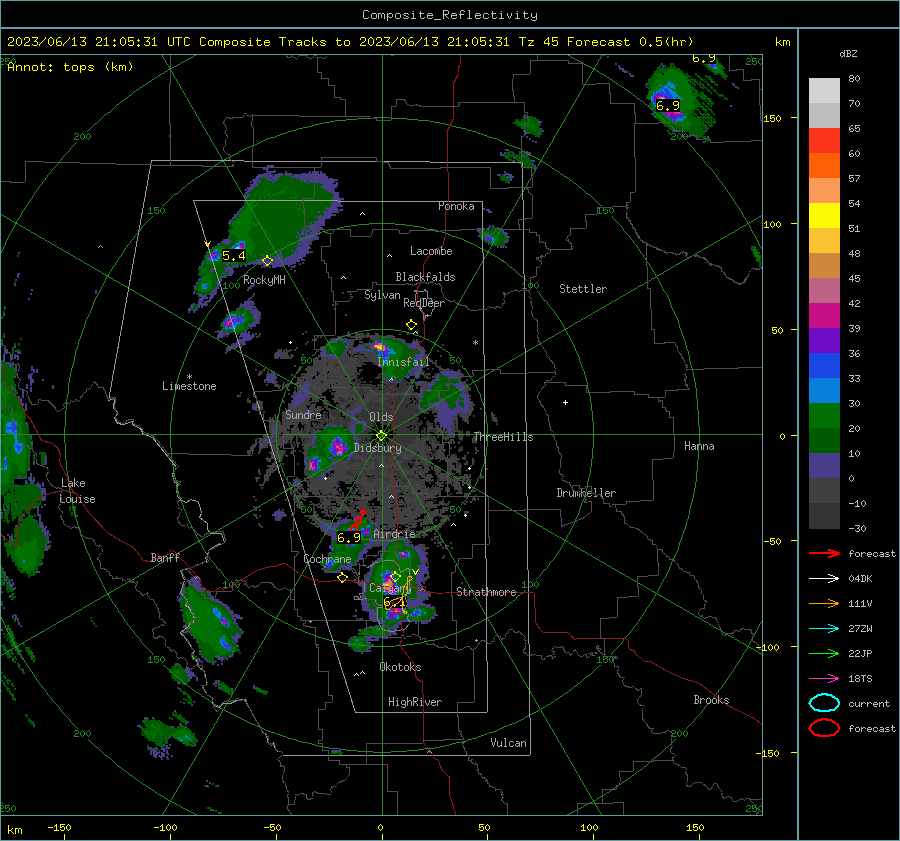Click the Airdrie city label
Viewport: 900px width, 841px height.
394,534
